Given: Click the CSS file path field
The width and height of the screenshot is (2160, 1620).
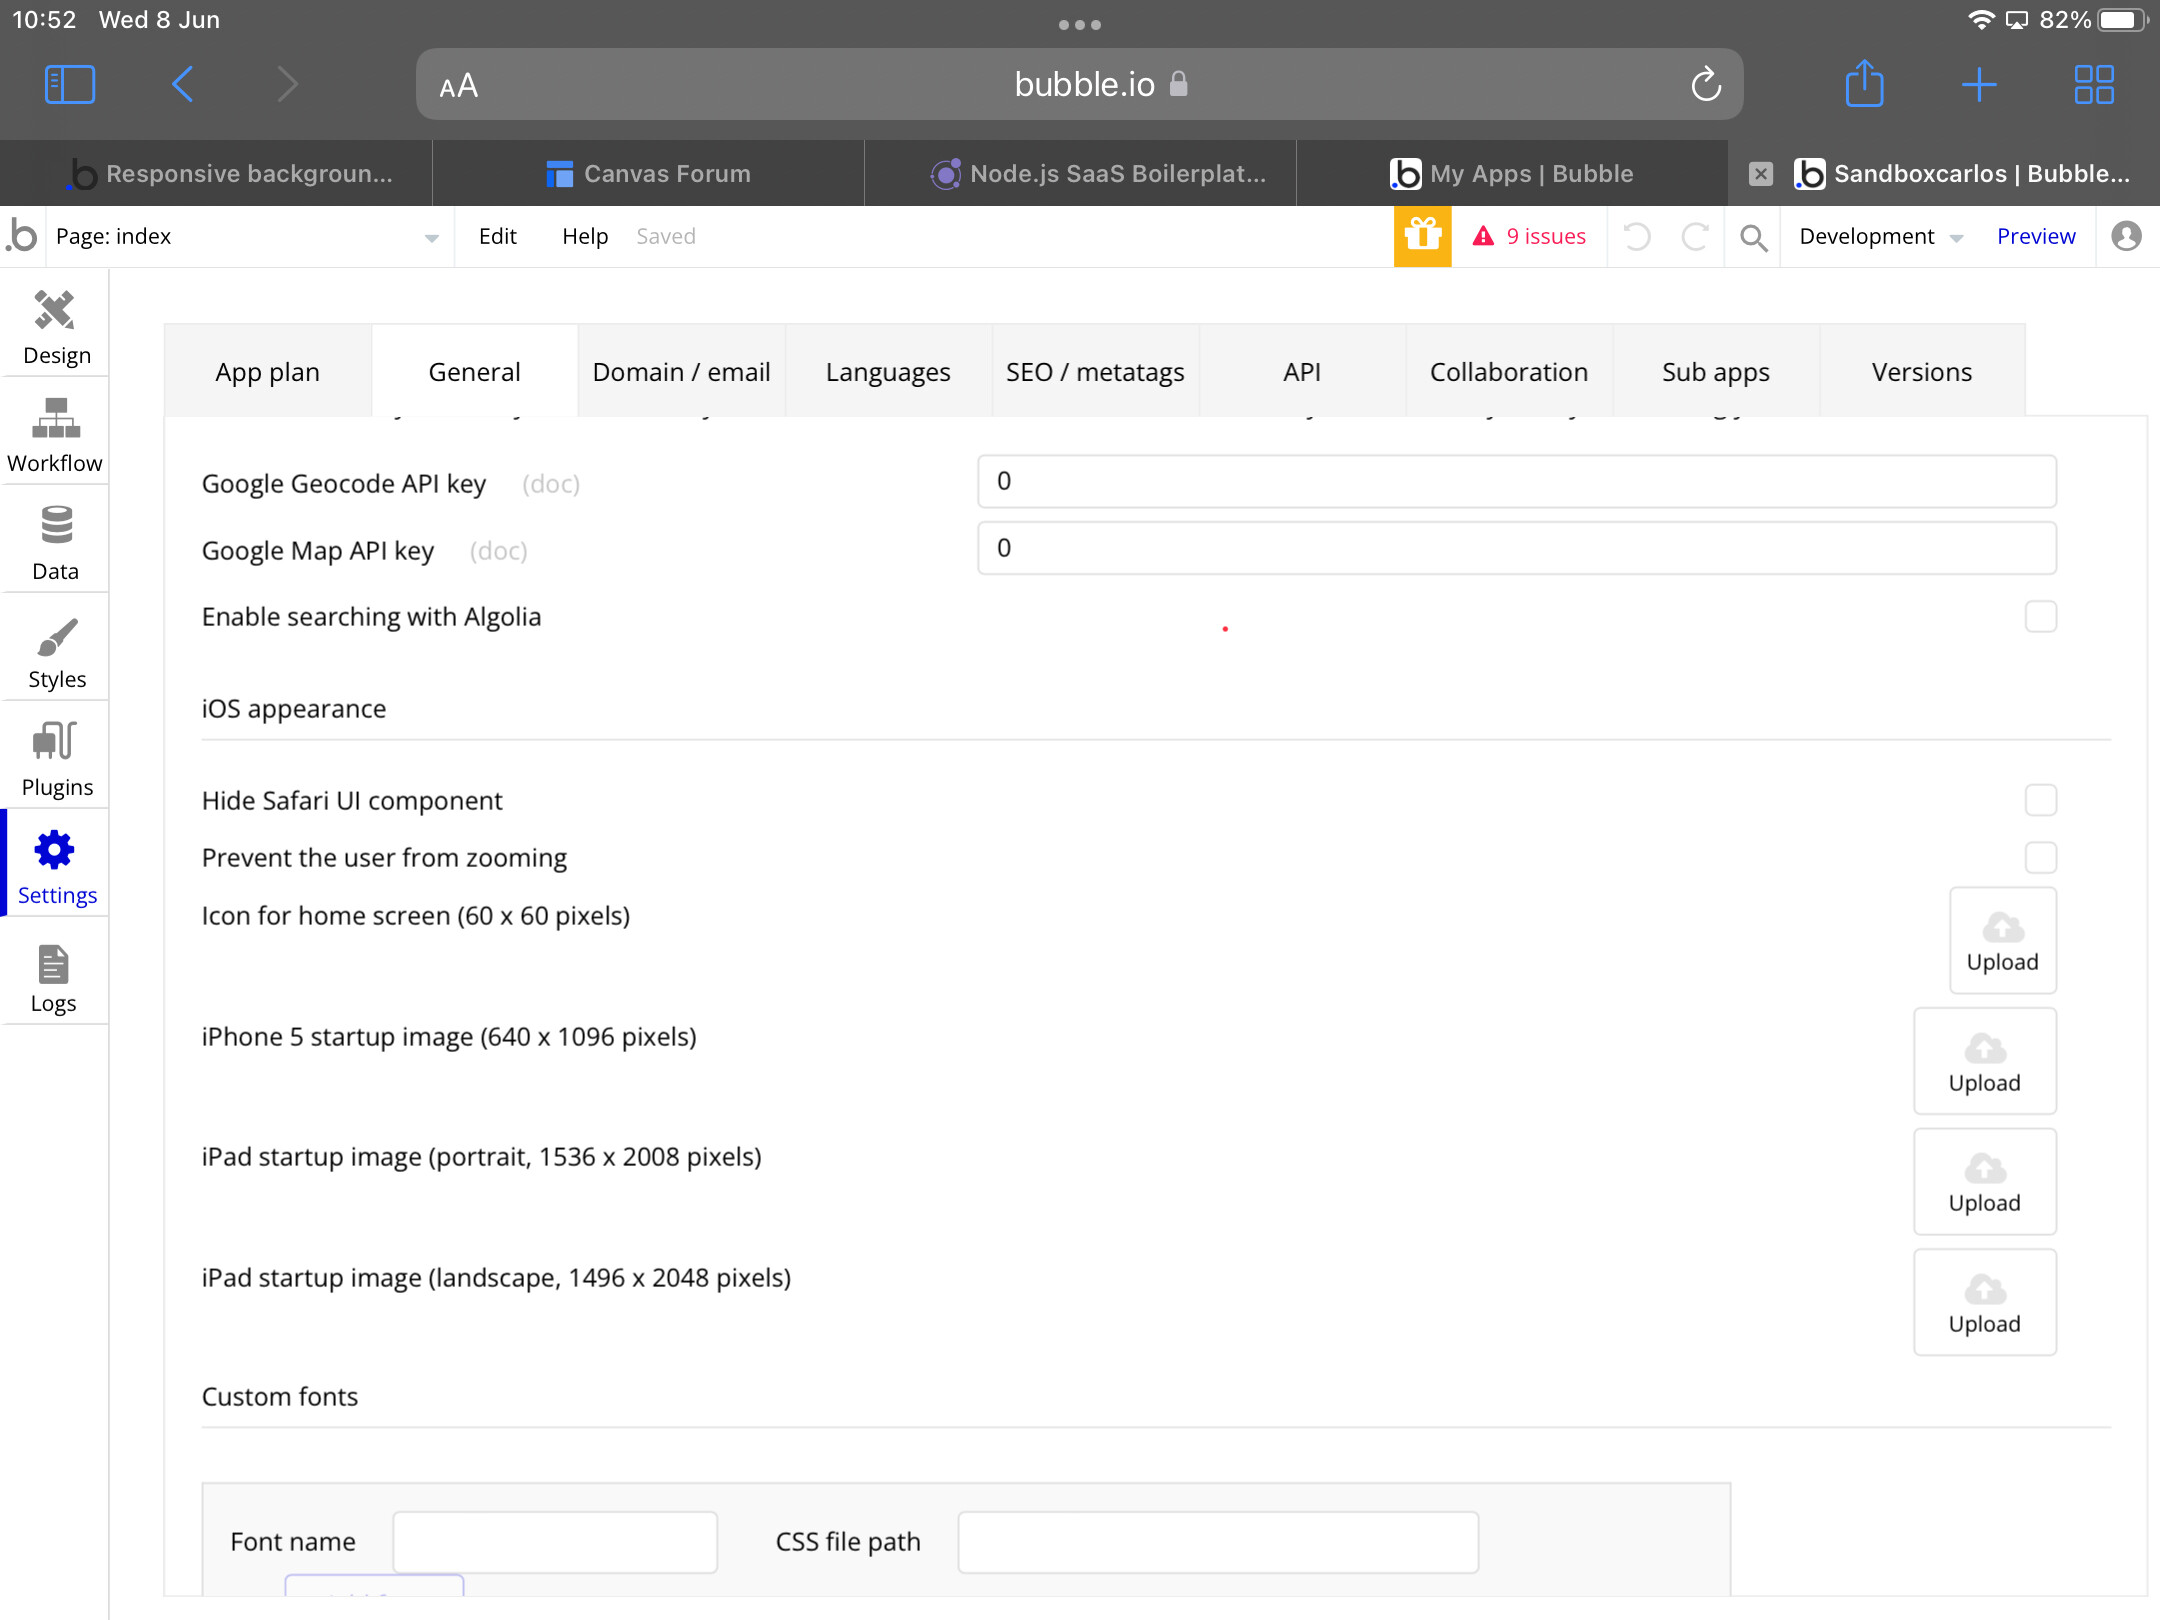Looking at the screenshot, I should (x=1218, y=1542).
